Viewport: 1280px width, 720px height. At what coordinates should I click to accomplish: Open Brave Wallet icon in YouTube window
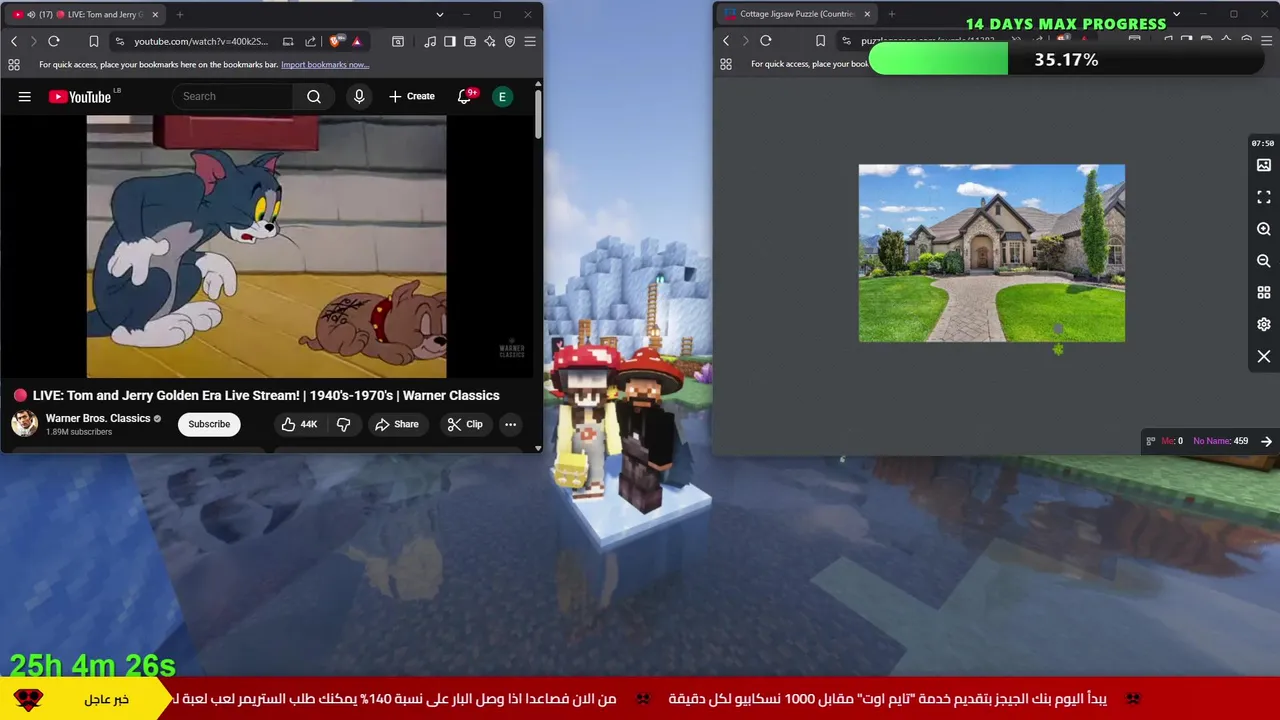coord(470,41)
